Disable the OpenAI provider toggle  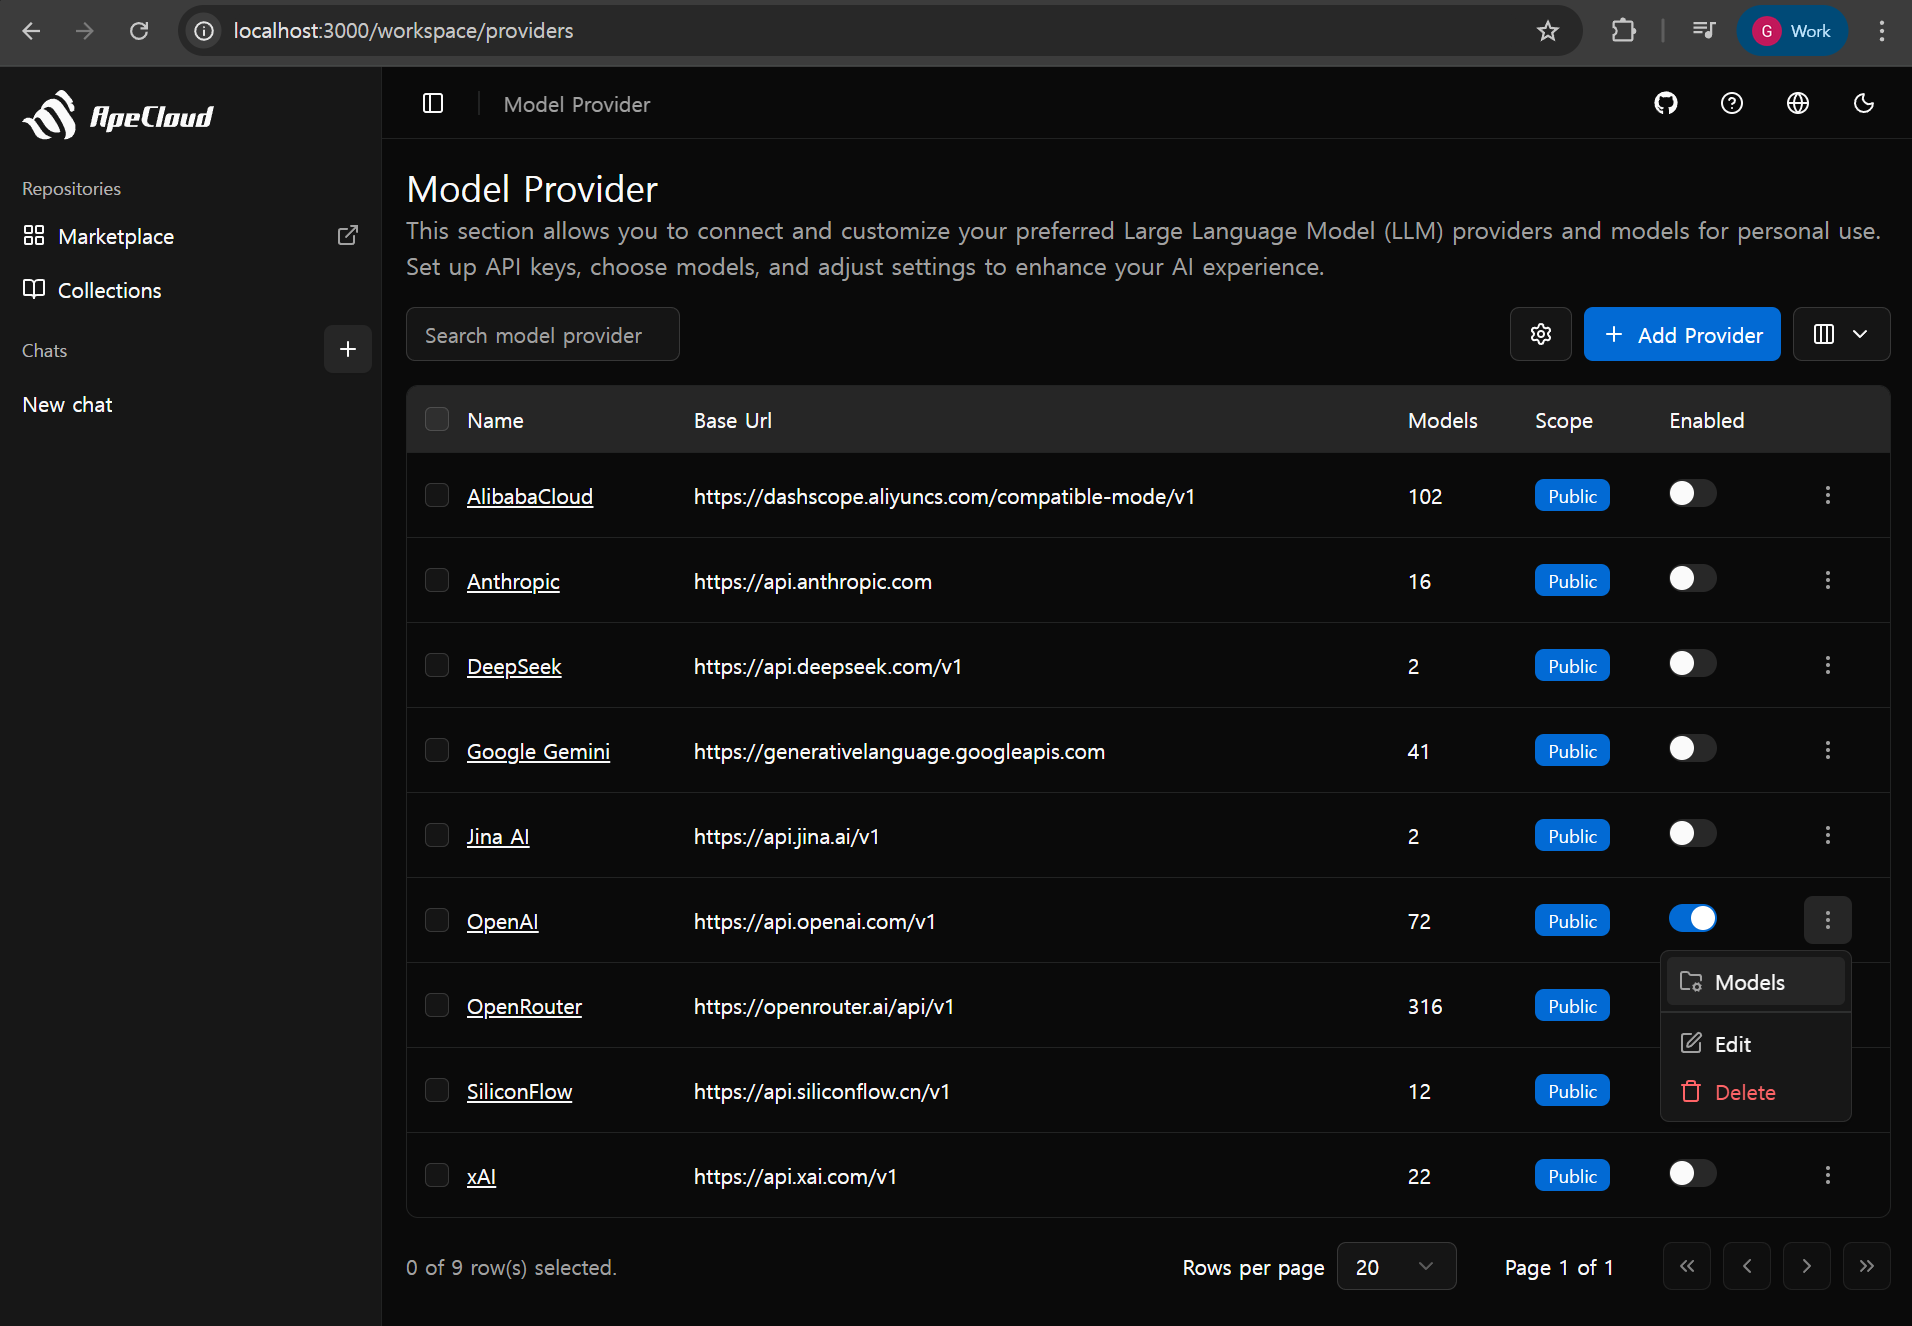[x=1692, y=918]
